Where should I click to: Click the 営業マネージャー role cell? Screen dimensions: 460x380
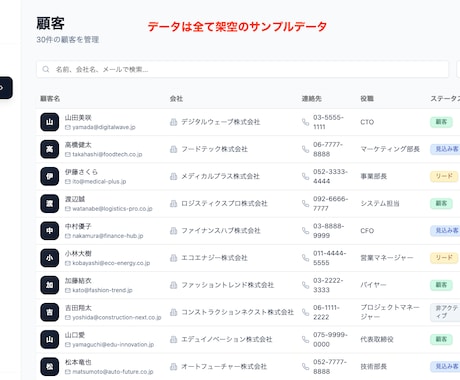[387, 258]
